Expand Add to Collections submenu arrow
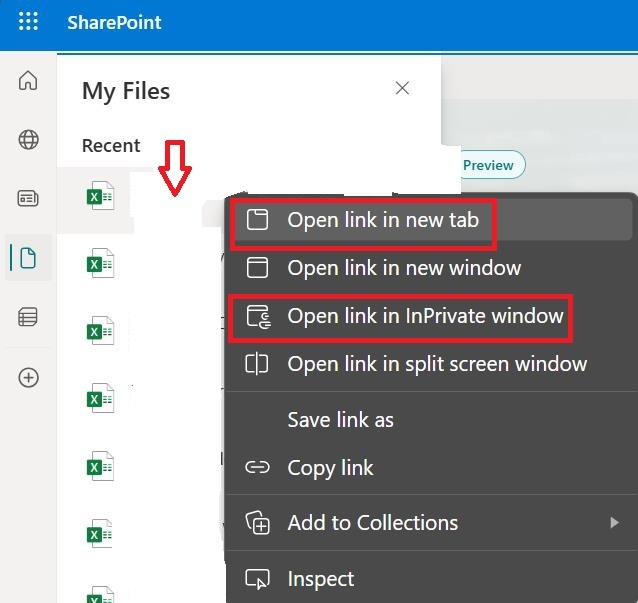The width and height of the screenshot is (638, 603). click(x=614, y=522)
